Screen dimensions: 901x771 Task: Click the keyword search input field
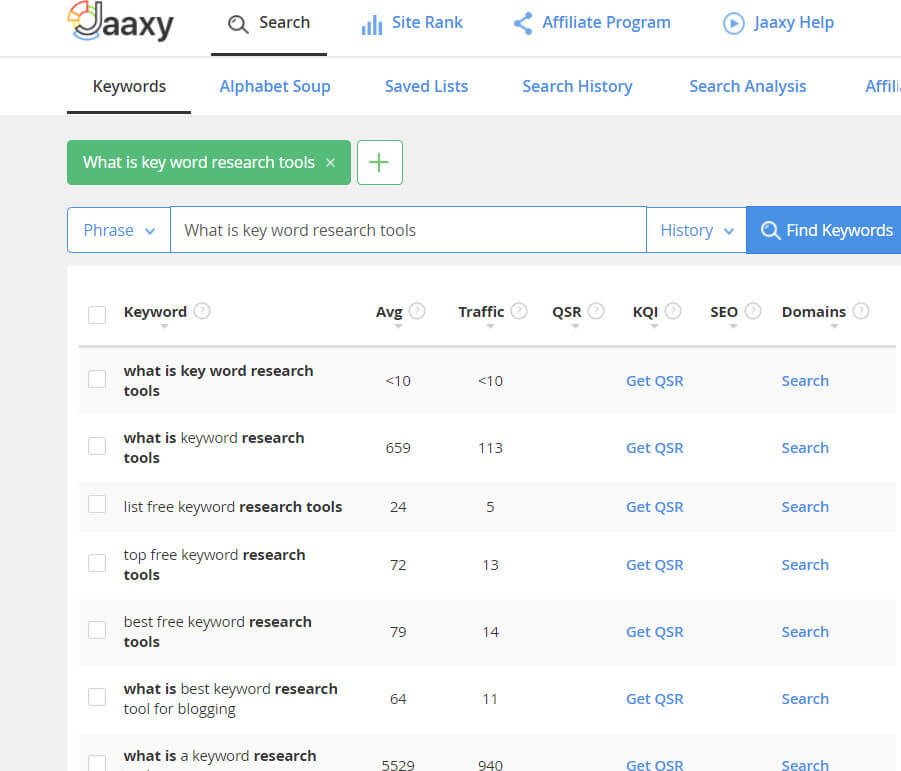(x=409, y=230)
